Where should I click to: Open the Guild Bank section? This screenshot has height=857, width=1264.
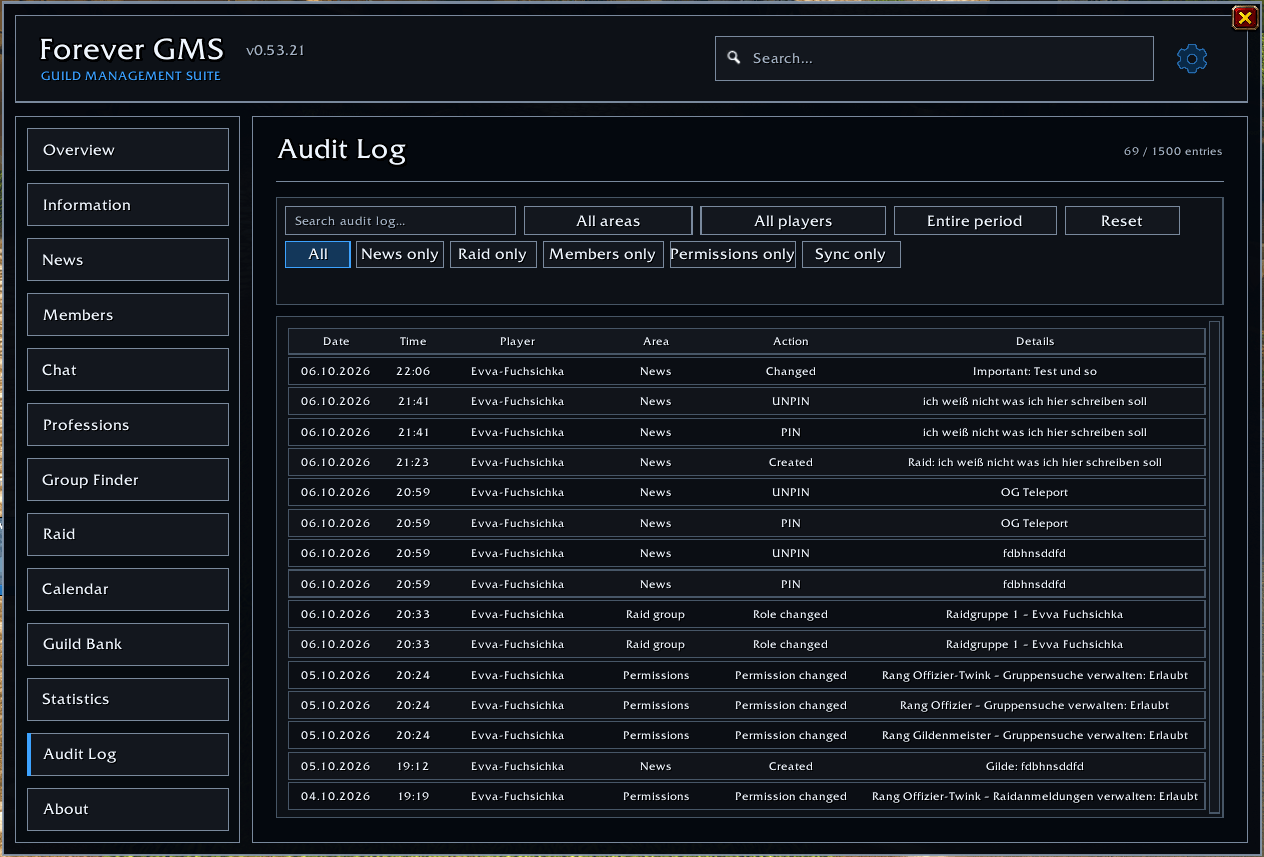pos(128,644)
